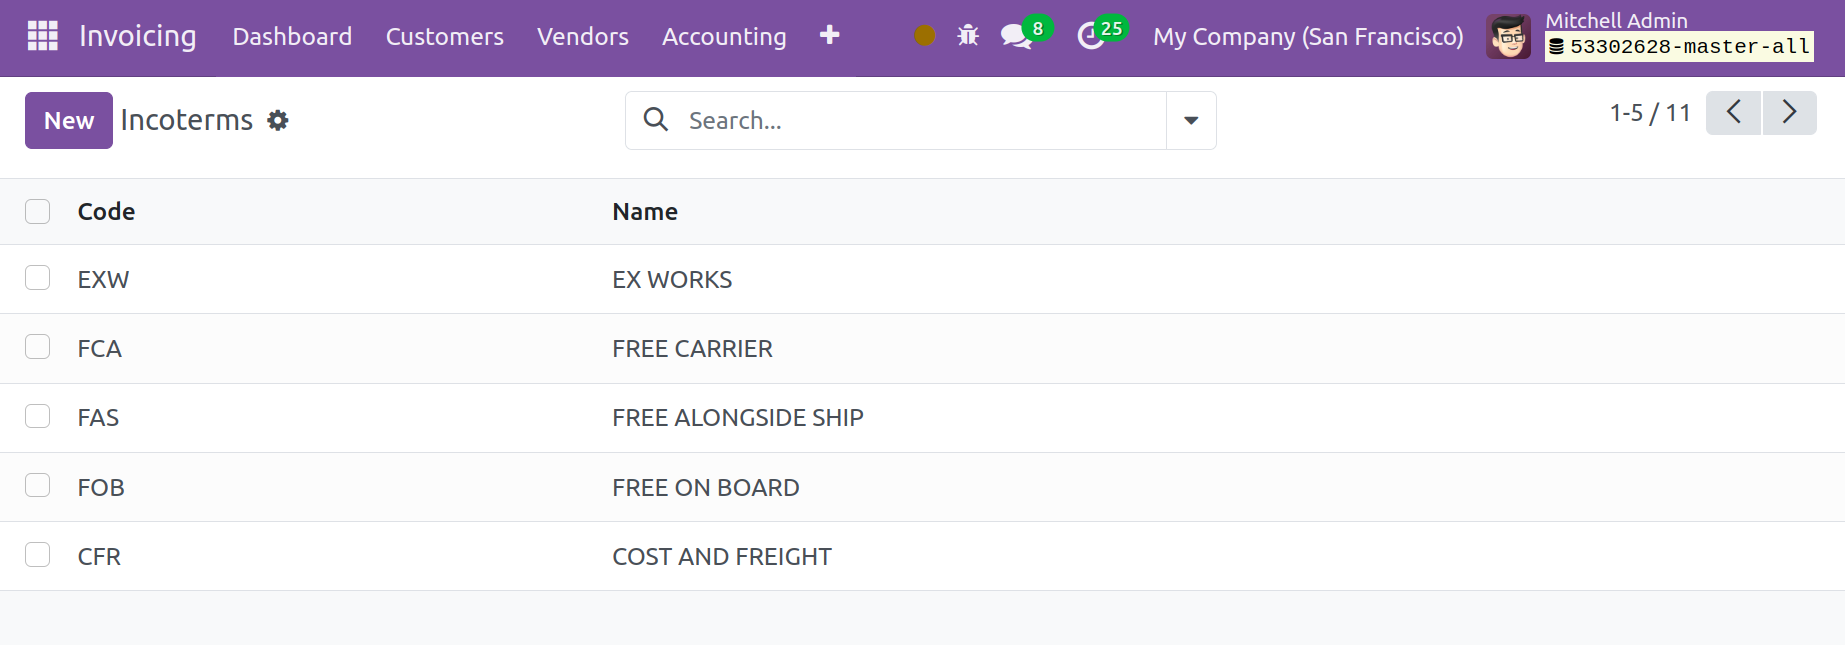
Task: Focus the Search input field
Action: [920, 121]
